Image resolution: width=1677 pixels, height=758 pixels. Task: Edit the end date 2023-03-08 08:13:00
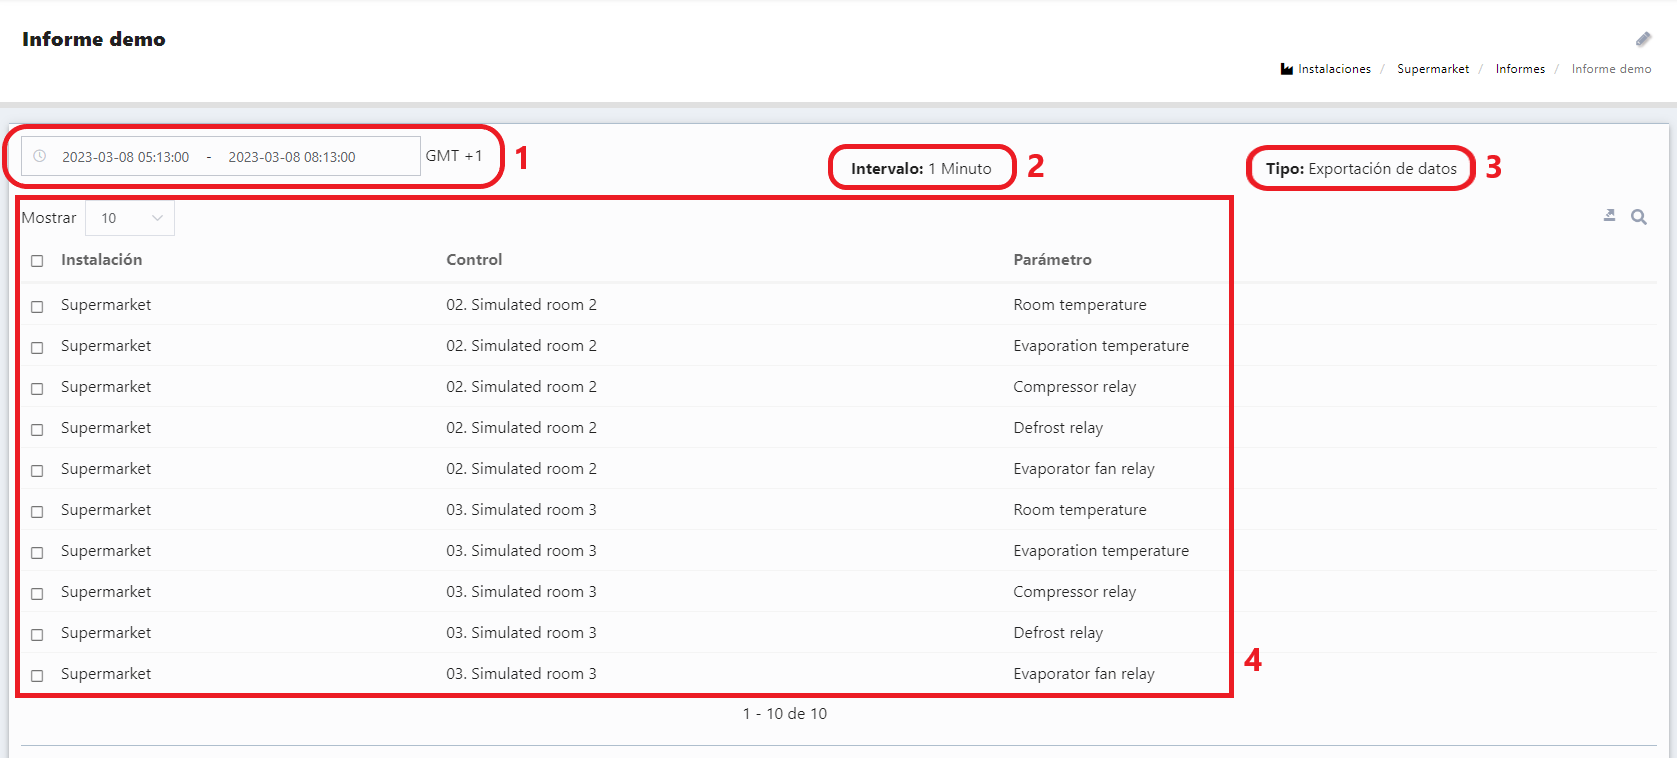click(x=292, y=157)
